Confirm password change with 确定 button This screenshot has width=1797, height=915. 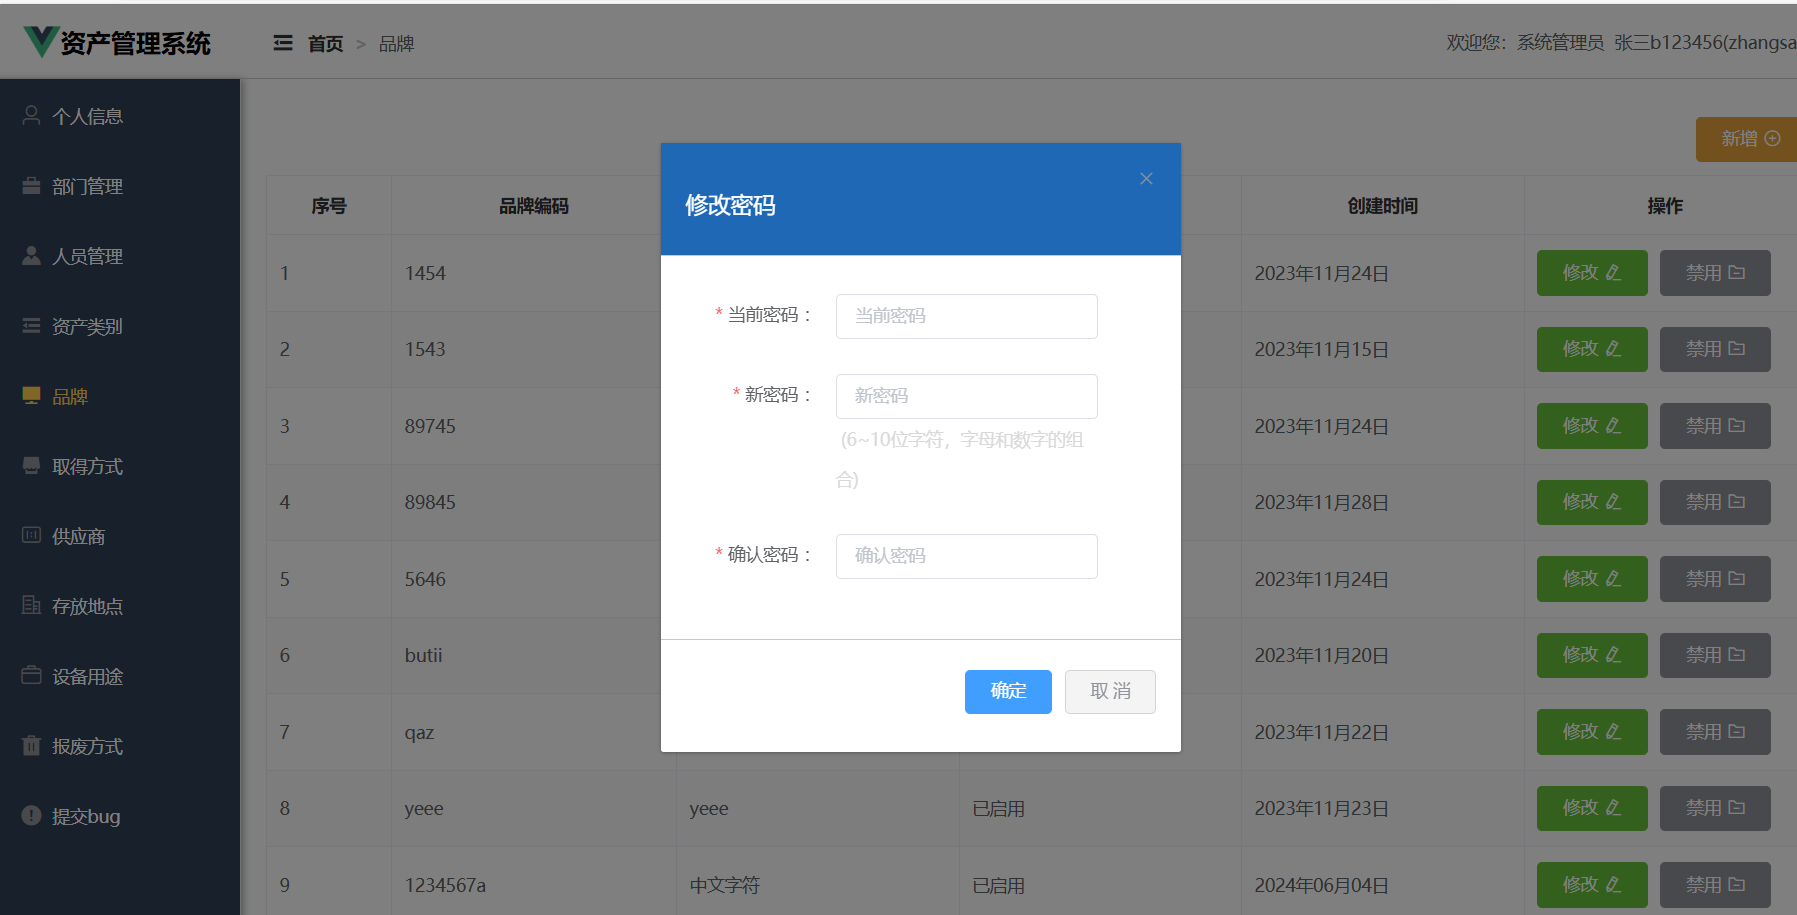pyautogui.click(x=1008, y=692)
